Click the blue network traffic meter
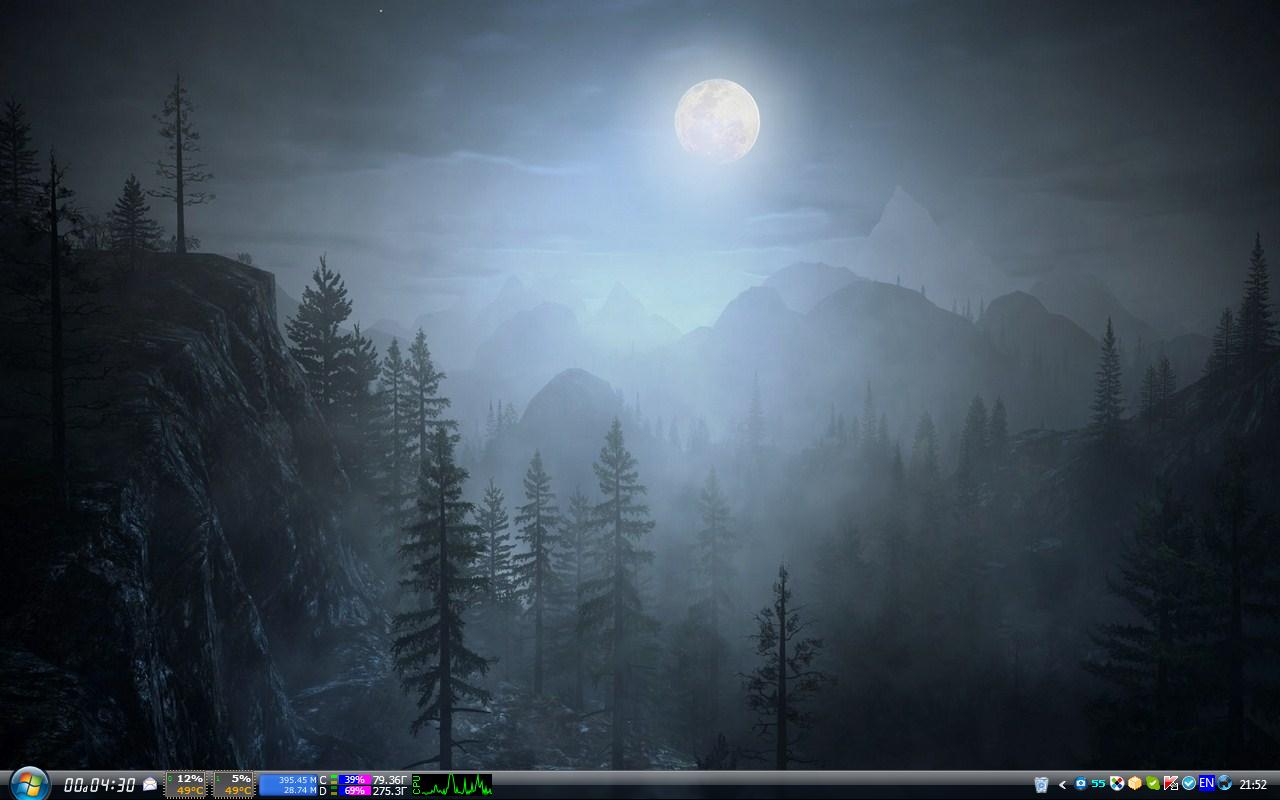Screen dimensions: 1280x800 point(288,784)
